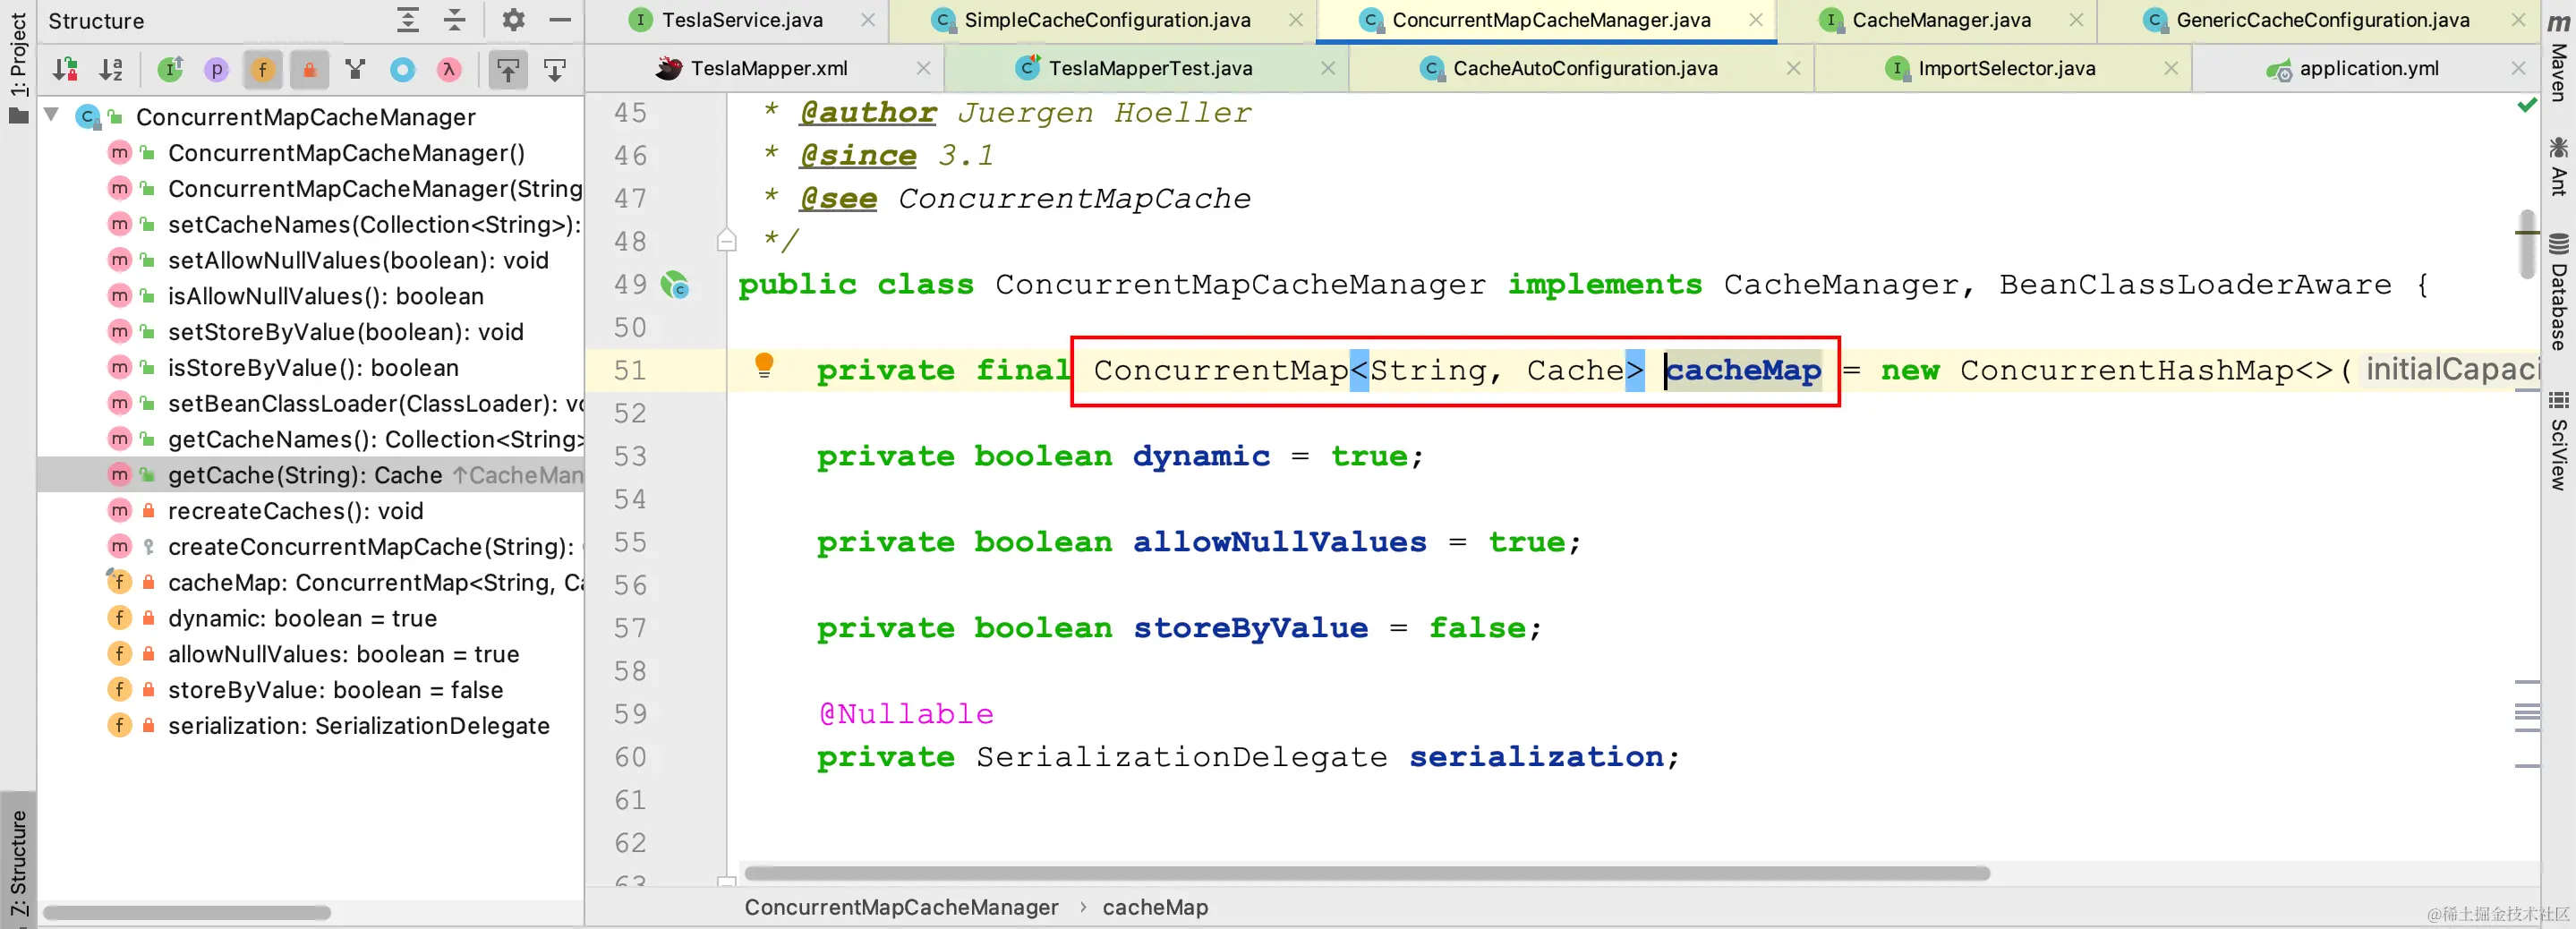Screen dimensions: 2576x929
Task: Toggle Show Lambdas filter
Action: tap(449, 69)
